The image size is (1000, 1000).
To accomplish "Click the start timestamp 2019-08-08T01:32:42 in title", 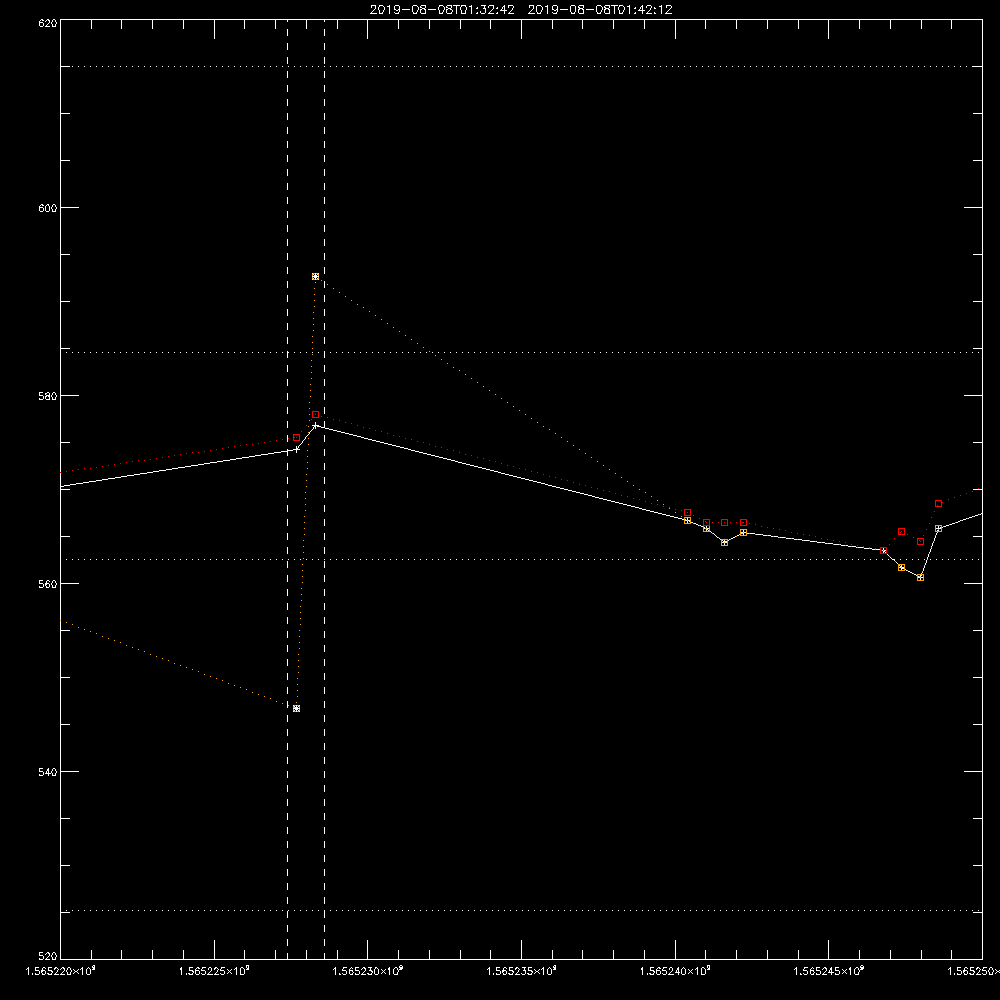I will [x=442, y=10].
